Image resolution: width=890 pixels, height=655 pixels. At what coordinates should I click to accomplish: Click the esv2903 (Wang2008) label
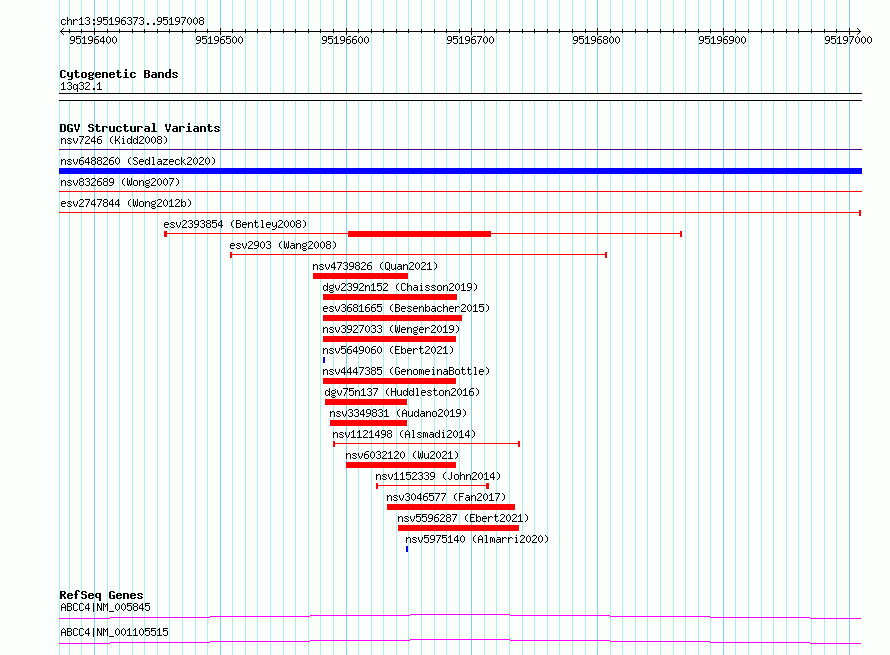pyautogui.click(x=283, y=245)
